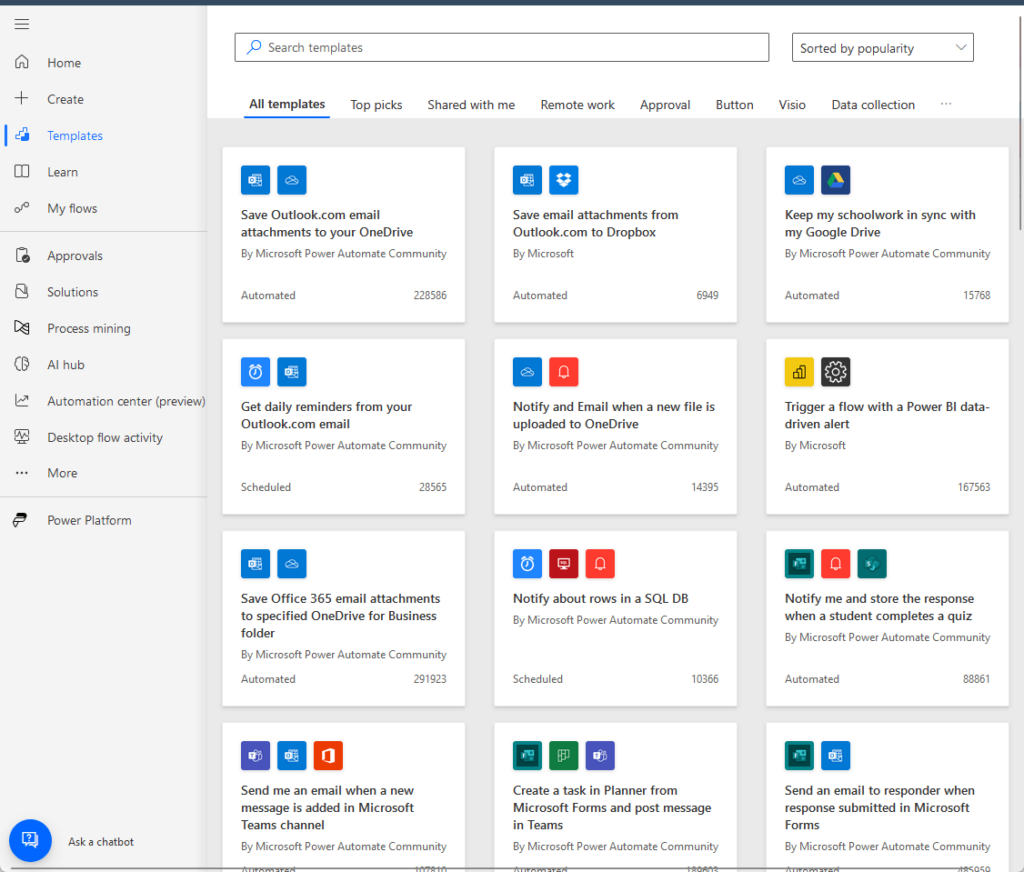Screen dimensions: 1024x872
Task: Open the Sorted by popularity dropdown
Action: coord(882,48)
